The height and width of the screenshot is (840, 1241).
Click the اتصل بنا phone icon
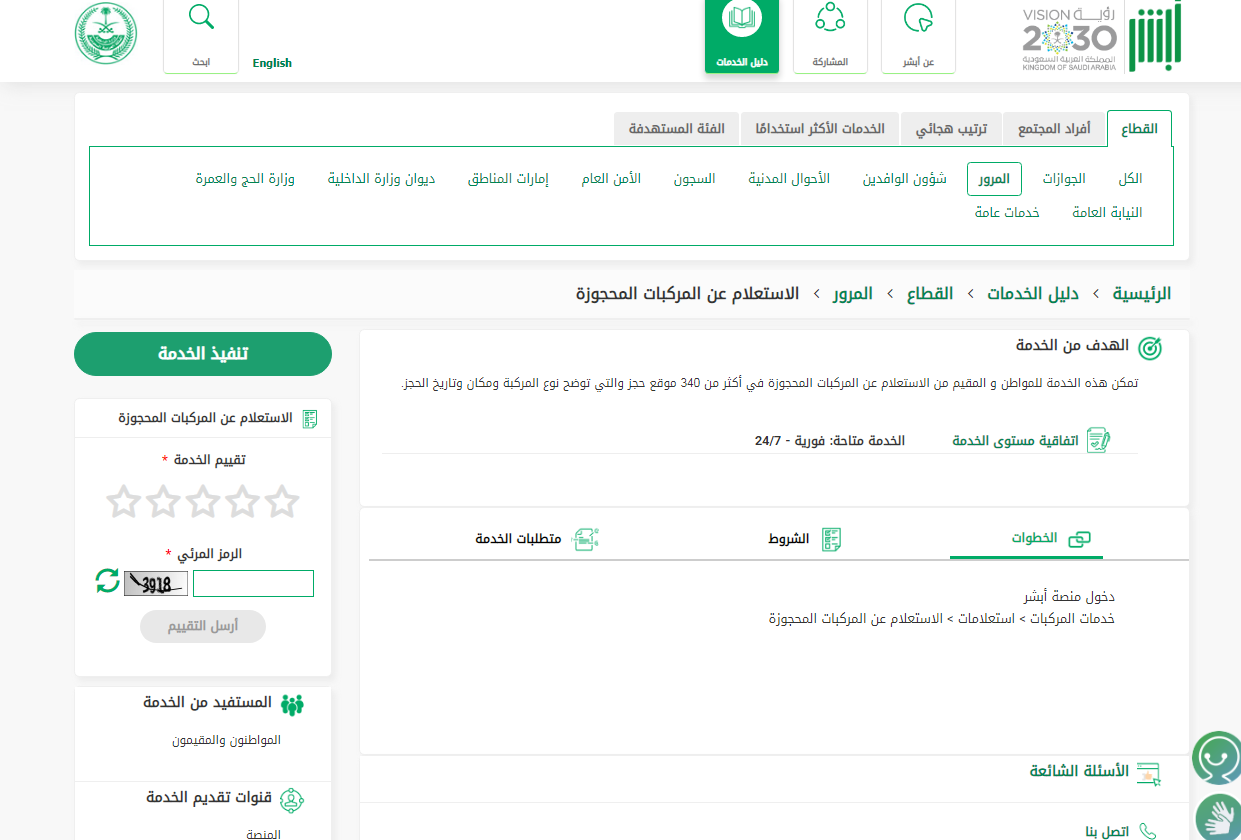click(x=1147, y=831)
